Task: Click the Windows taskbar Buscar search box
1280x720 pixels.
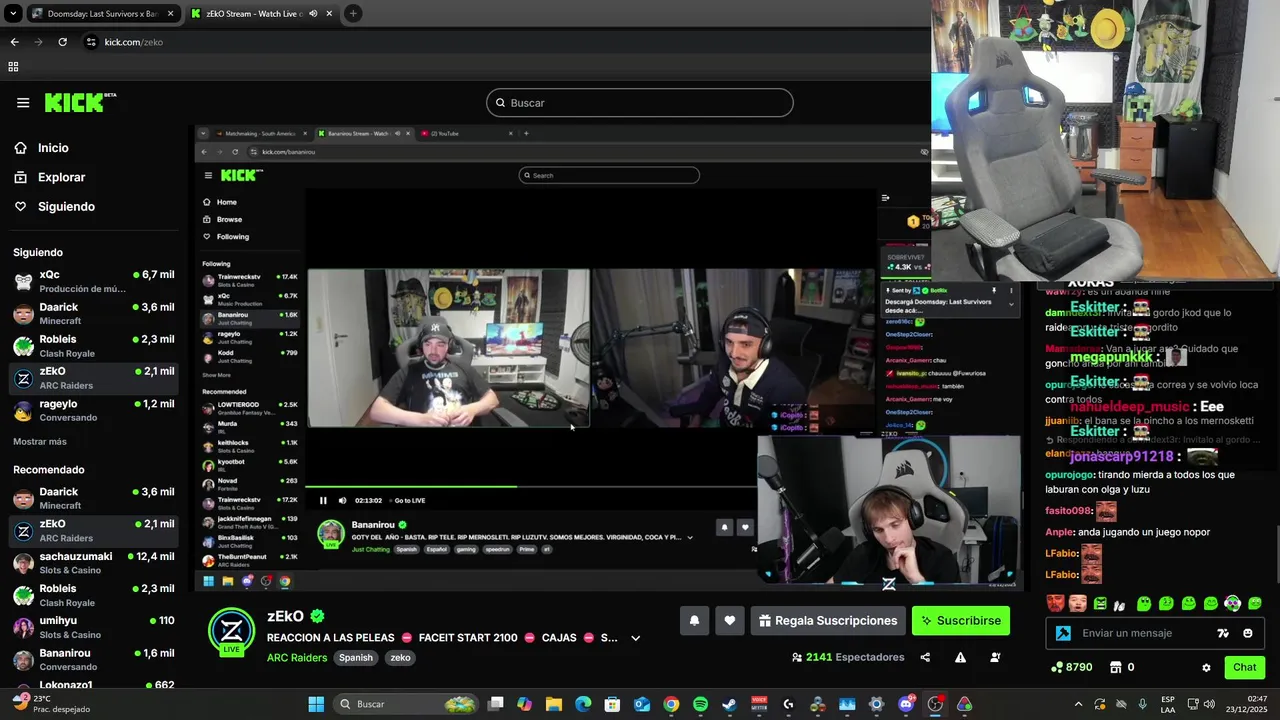Action: 405,704
